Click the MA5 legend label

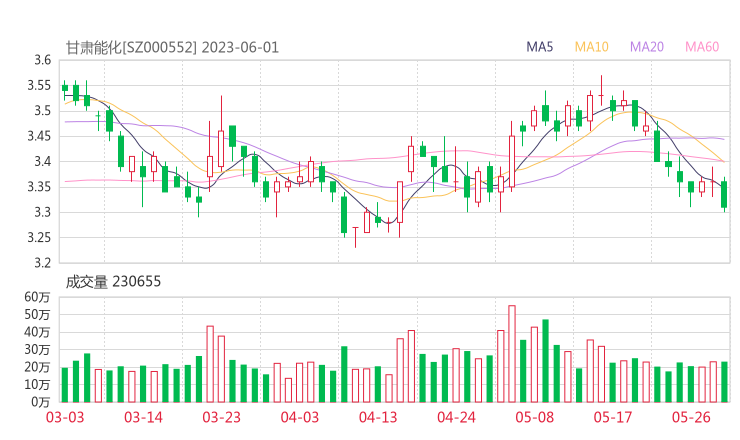point(539,47)
